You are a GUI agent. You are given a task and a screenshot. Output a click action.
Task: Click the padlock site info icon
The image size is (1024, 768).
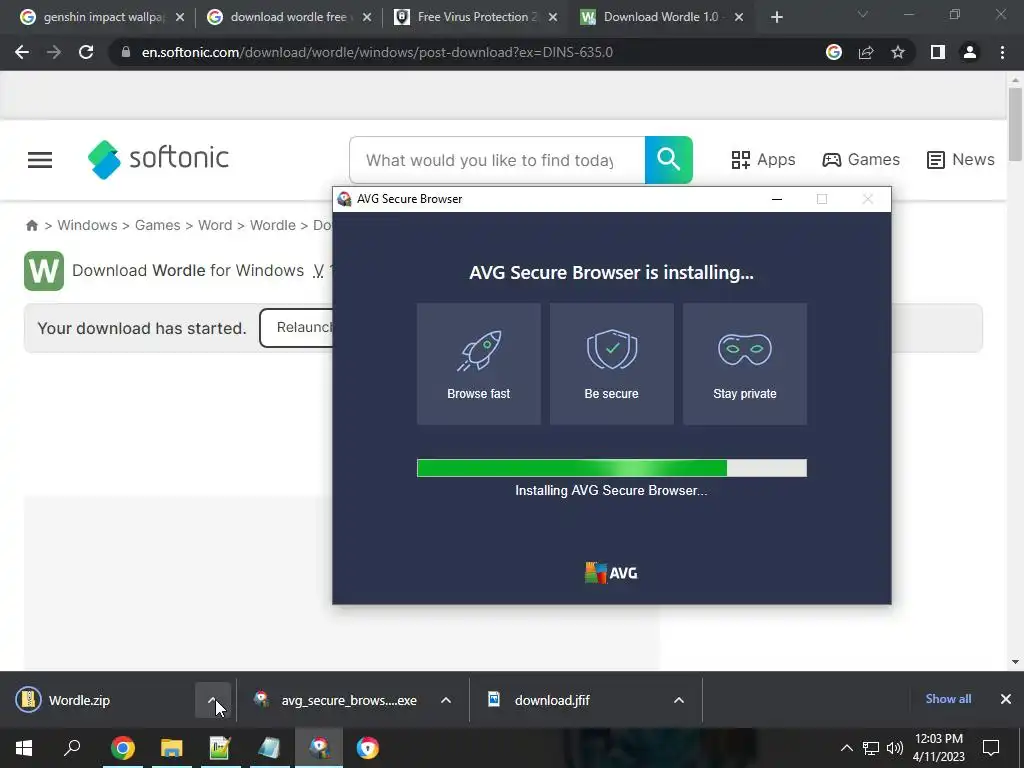[125, 52]
